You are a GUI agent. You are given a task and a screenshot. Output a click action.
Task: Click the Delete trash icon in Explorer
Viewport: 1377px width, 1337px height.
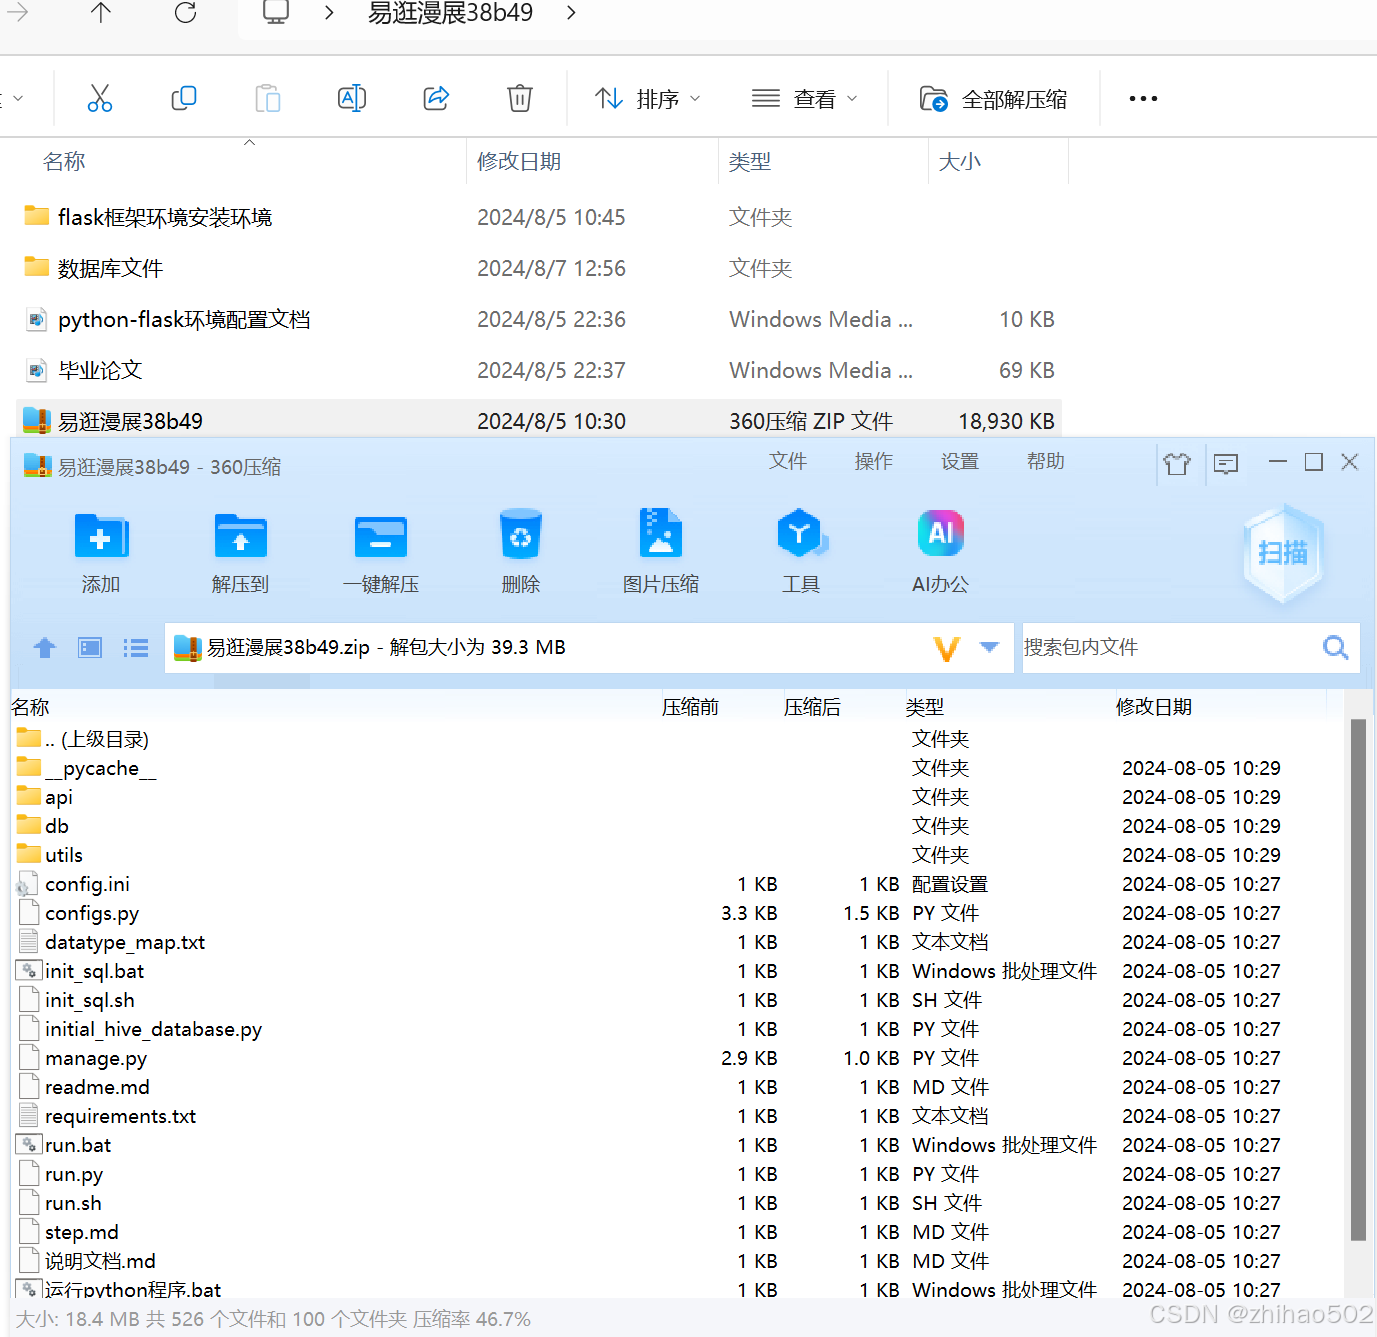[520, 98]
